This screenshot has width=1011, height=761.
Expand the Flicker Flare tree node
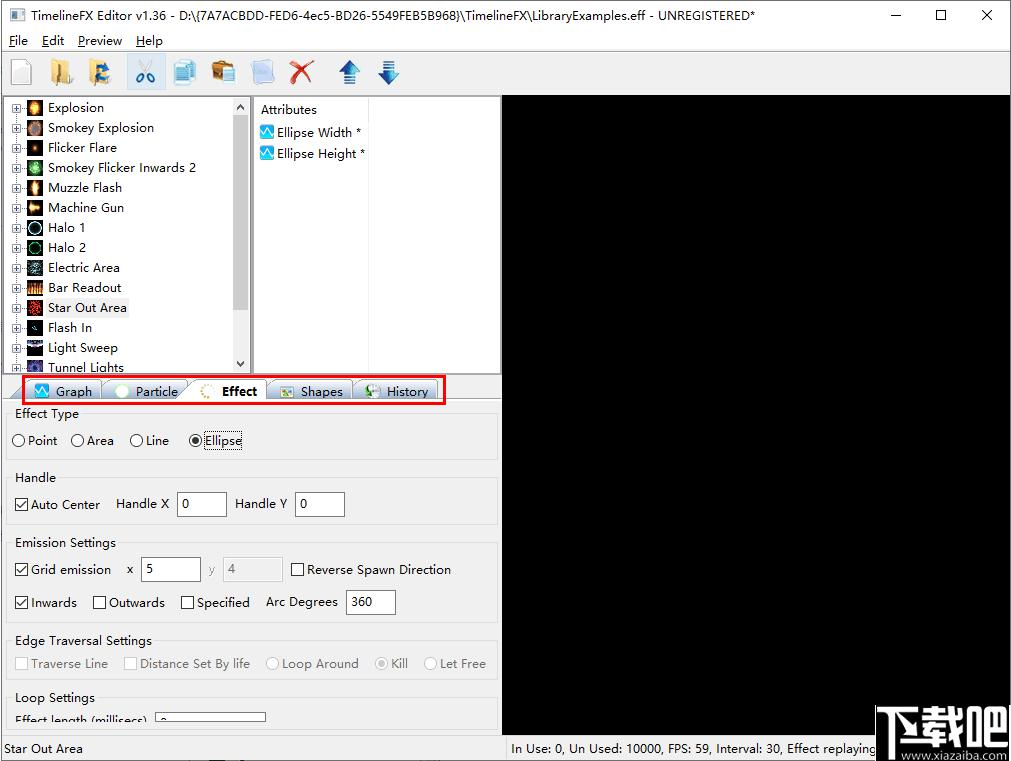(17, 148)
